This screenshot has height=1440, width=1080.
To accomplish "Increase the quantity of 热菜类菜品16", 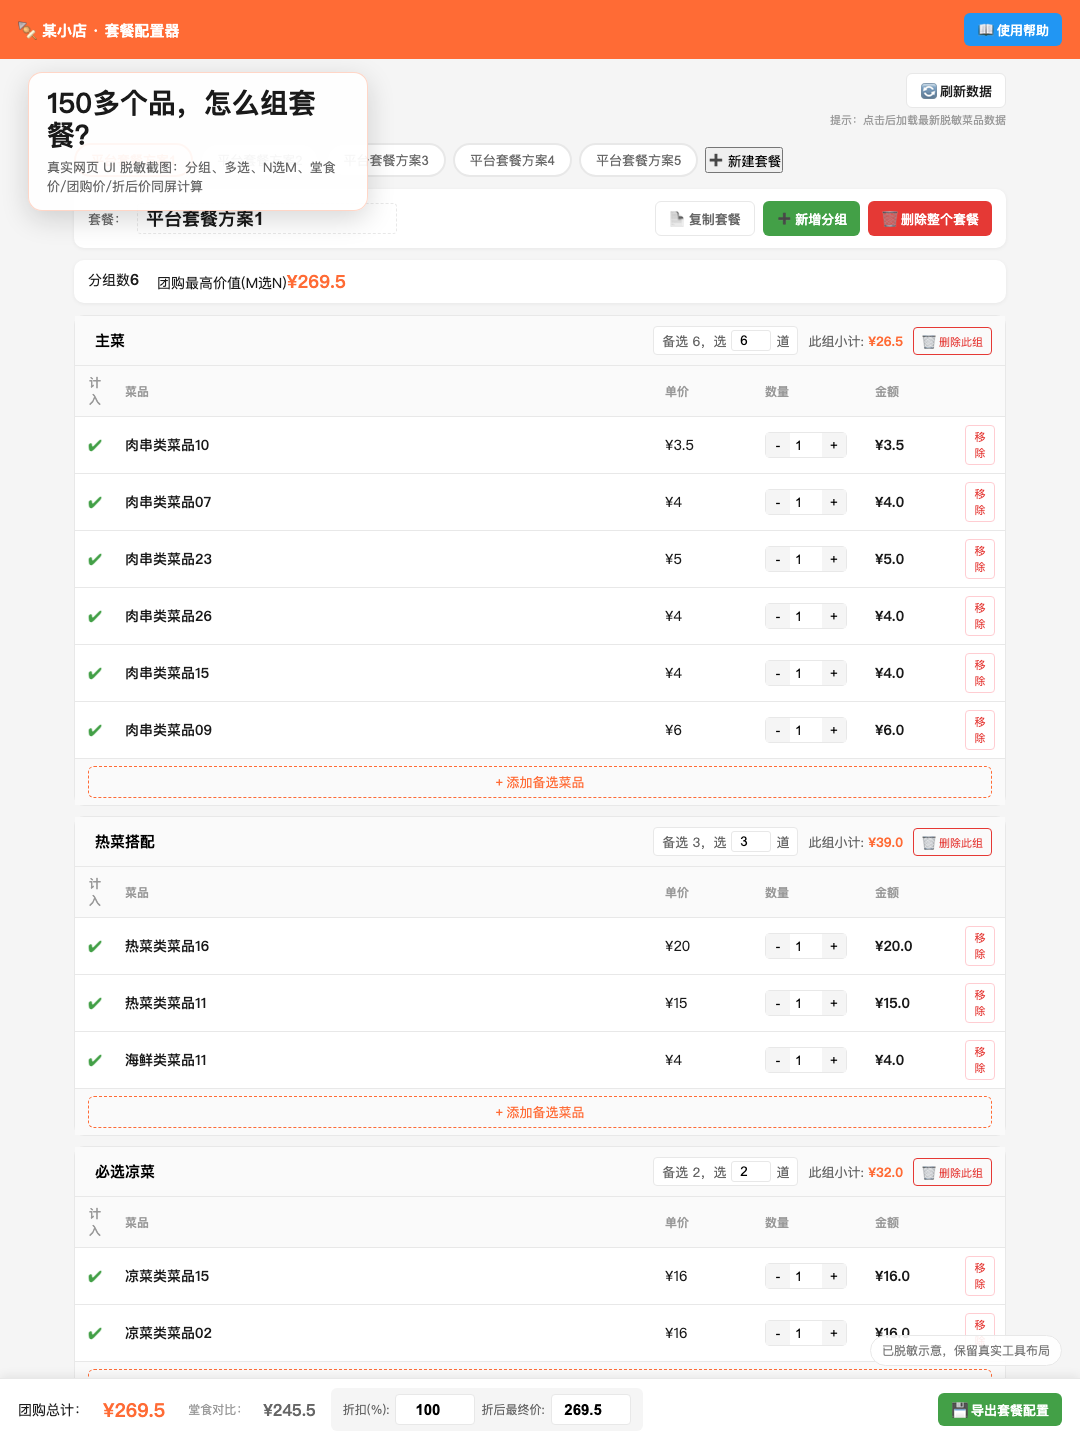I will pos(833,946).
